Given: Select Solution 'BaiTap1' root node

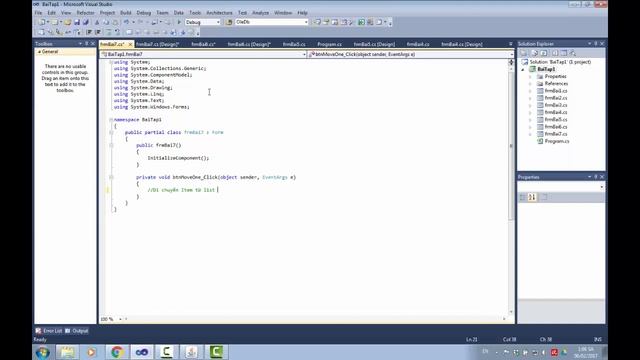Looking at the screenshot, I should pos(560,62).
